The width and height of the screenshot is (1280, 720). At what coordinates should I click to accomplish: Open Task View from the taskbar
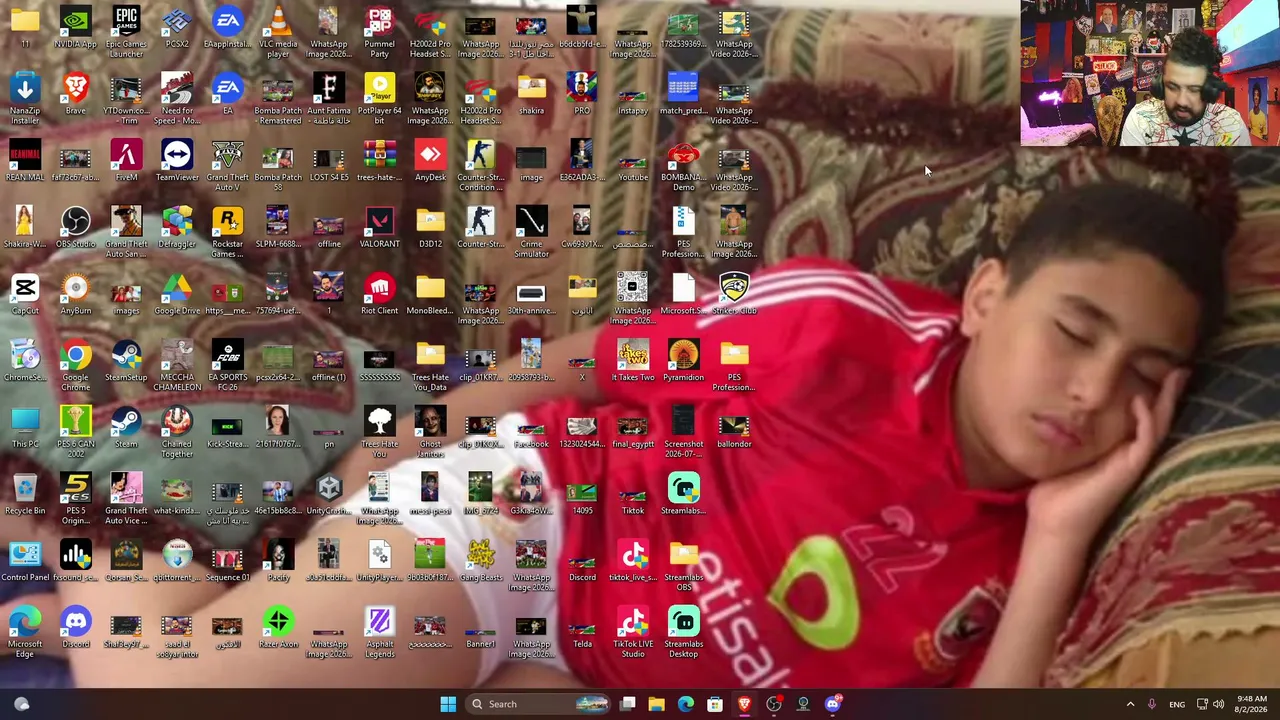pos(627,704)
